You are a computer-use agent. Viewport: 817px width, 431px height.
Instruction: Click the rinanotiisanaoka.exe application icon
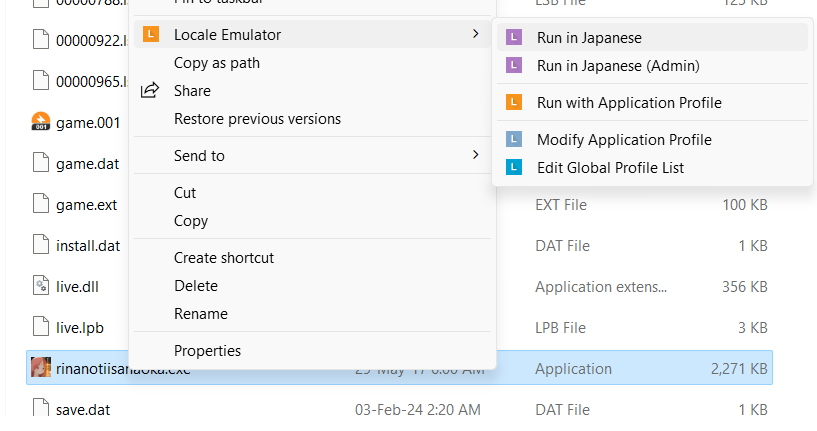40,368
